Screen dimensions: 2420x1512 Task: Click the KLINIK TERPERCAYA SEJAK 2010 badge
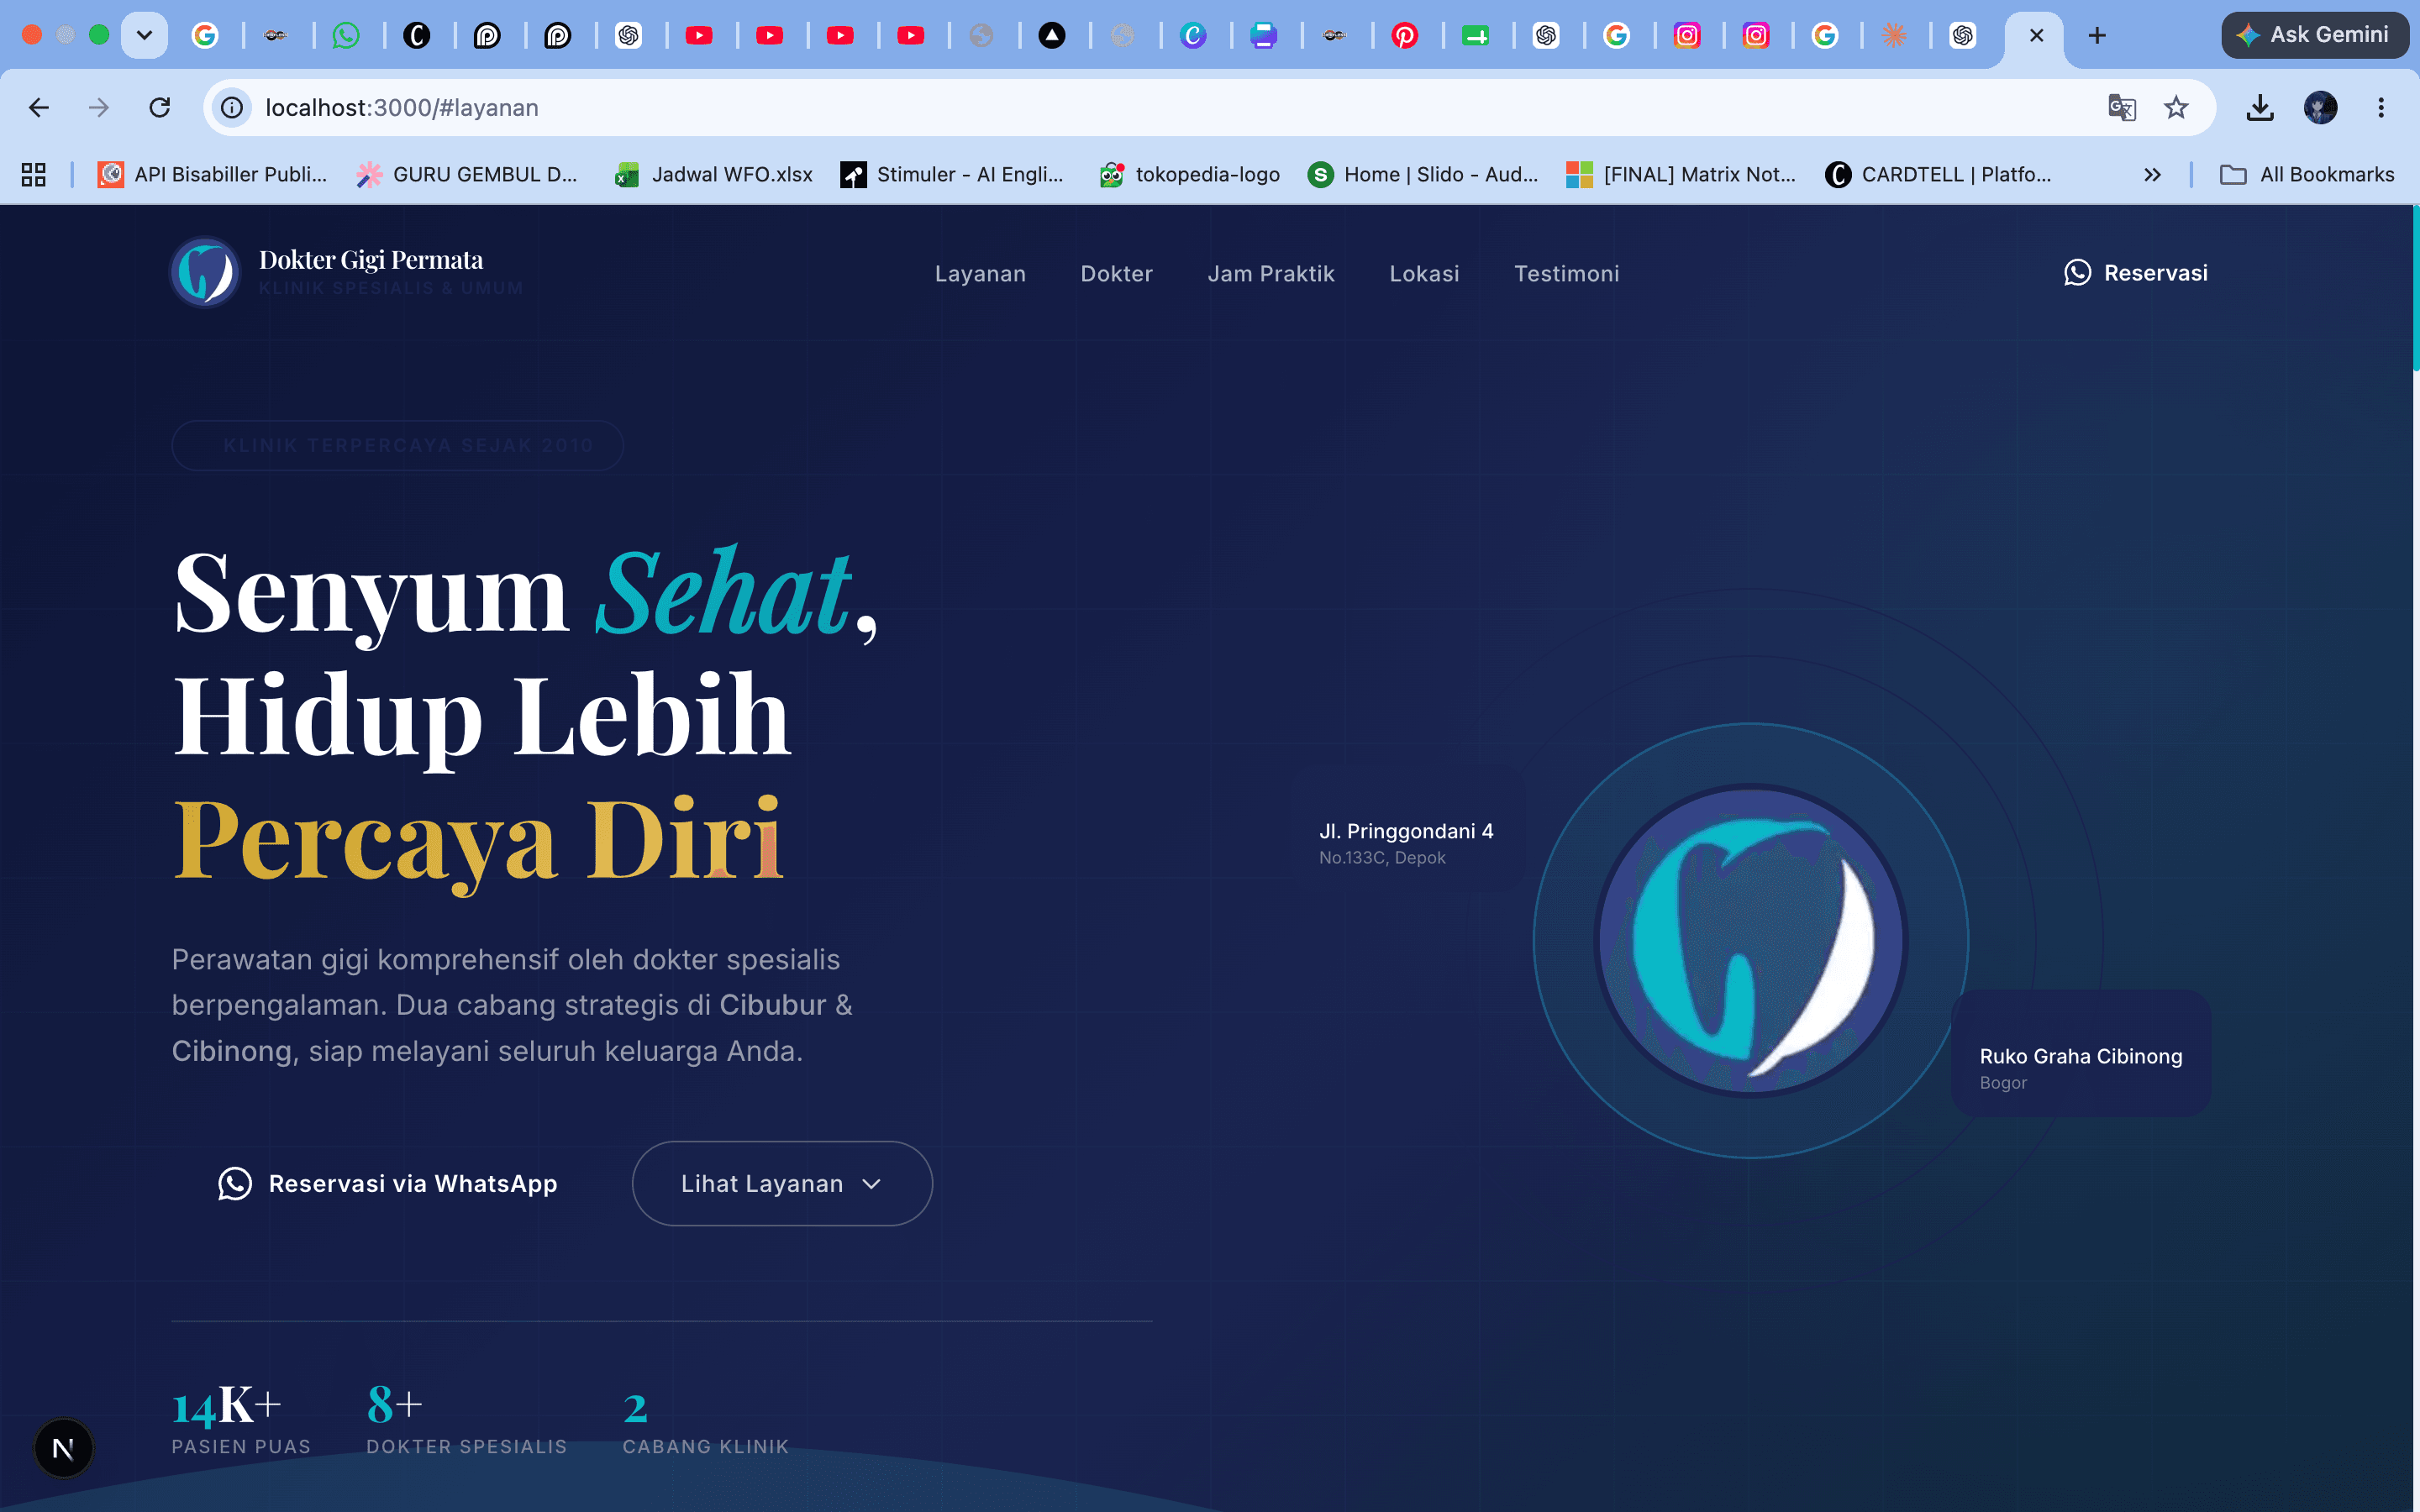398,445
